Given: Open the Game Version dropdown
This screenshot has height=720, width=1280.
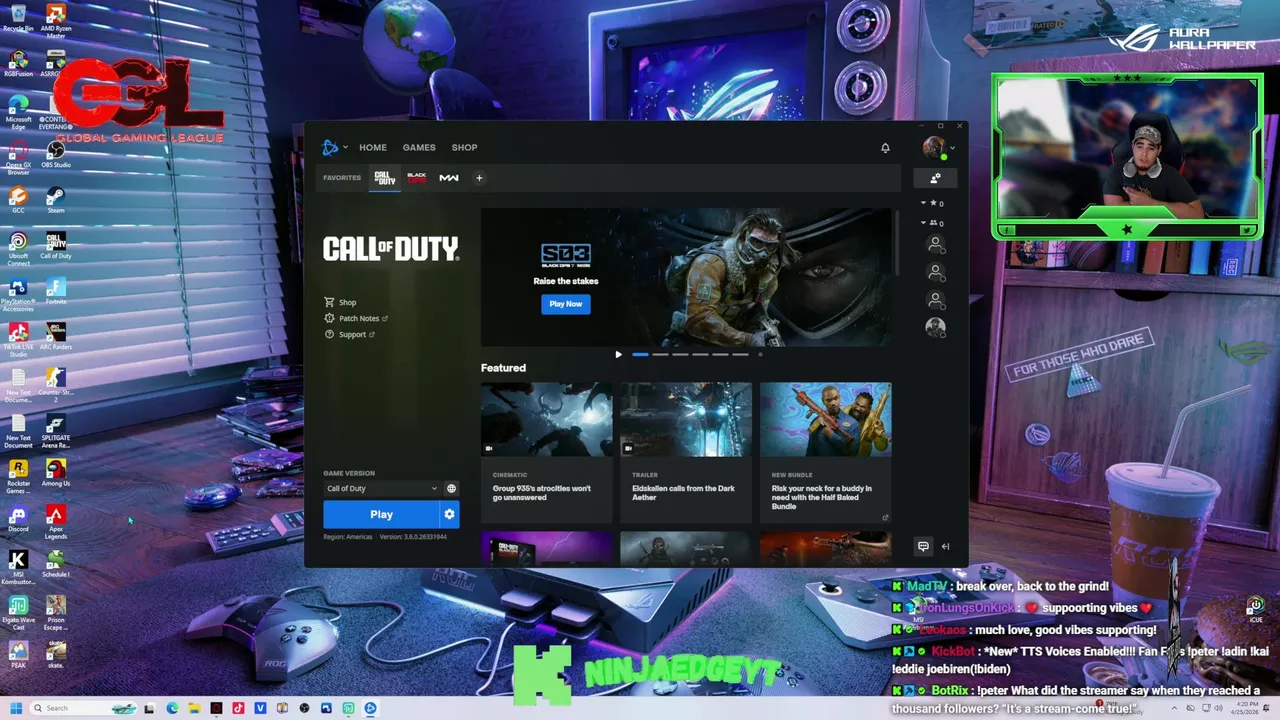Looking at the screenshot, I should click(x=381, y=488).
